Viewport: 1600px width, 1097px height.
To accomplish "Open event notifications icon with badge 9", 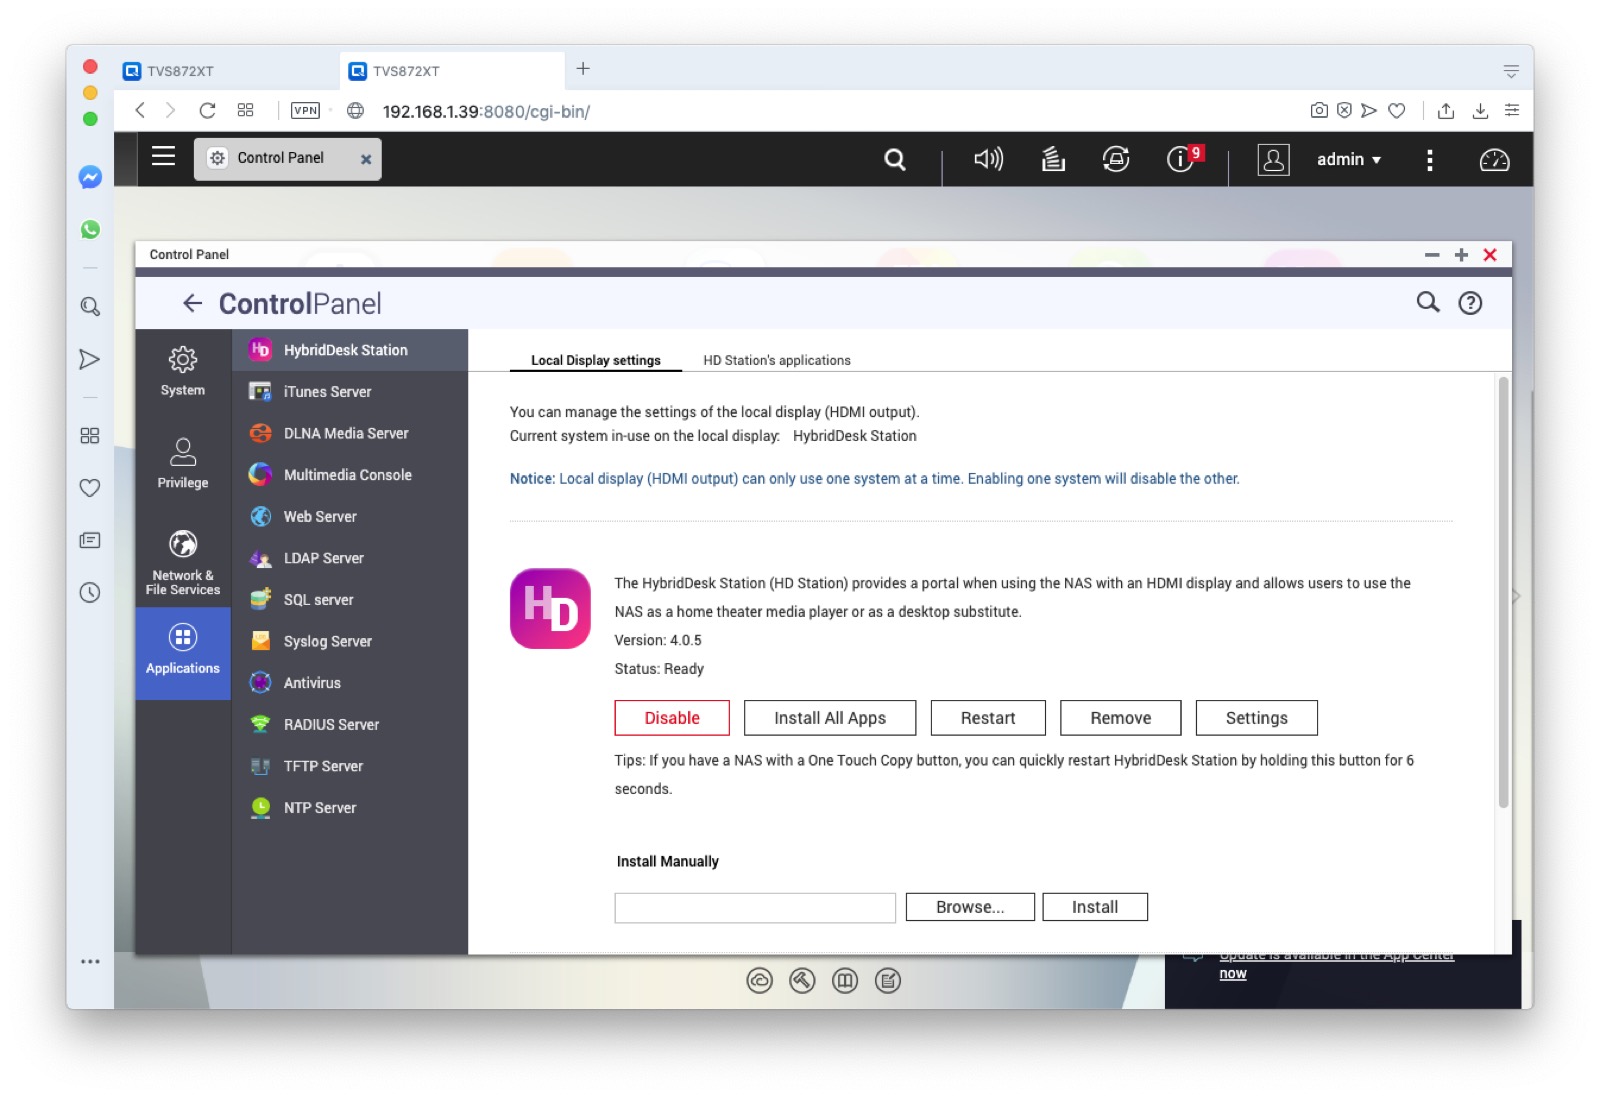I will pos(1183,158).
